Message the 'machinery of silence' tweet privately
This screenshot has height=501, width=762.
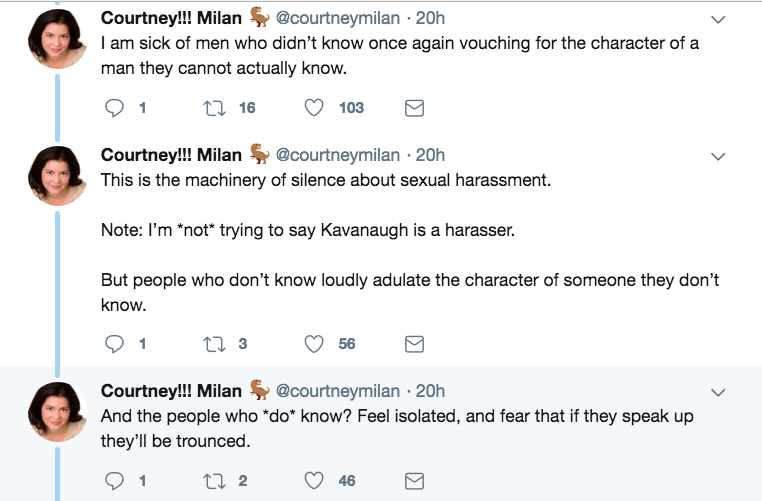pyautogui.click(x=413, y=344)
